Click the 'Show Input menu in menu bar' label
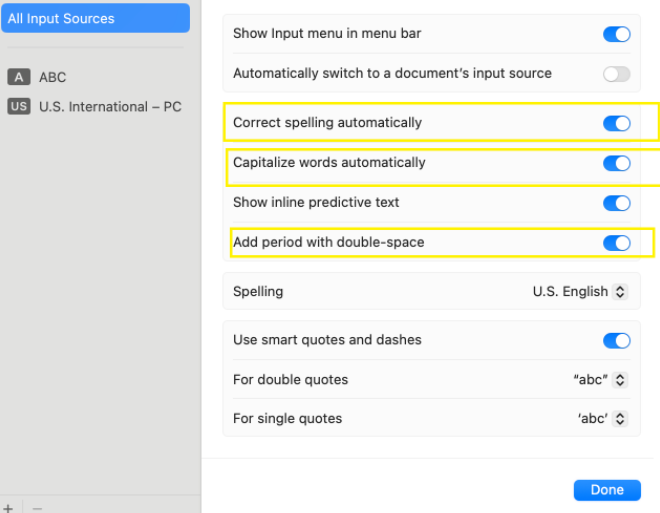660x513 pixels. [x=327, y=33]
